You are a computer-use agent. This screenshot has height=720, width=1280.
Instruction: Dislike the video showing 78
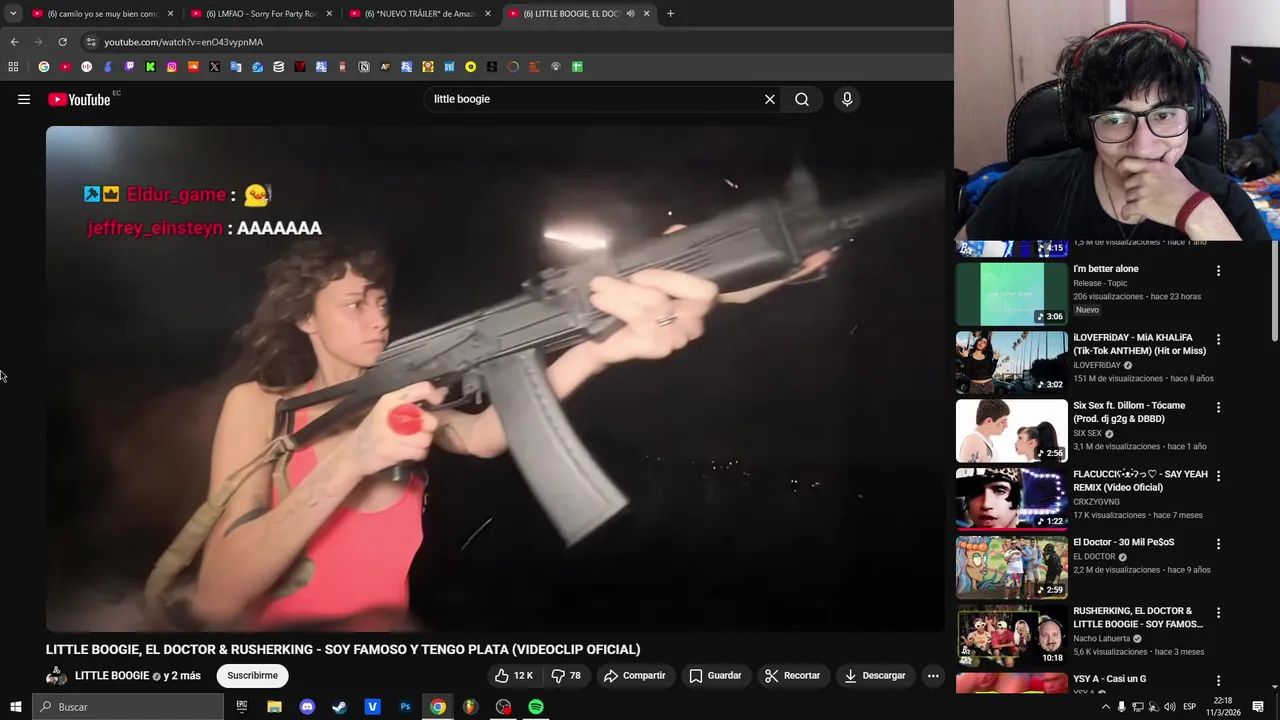[566, 676]
